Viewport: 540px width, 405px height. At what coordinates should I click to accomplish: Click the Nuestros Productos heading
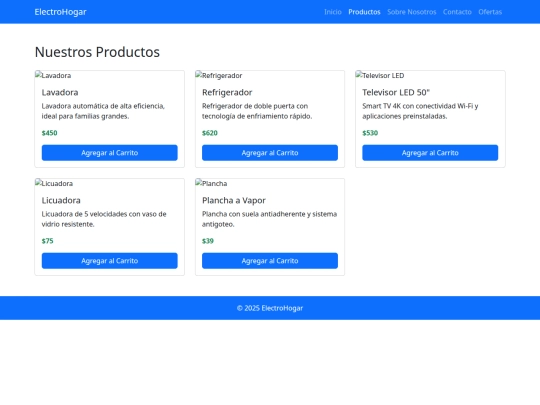97,52
